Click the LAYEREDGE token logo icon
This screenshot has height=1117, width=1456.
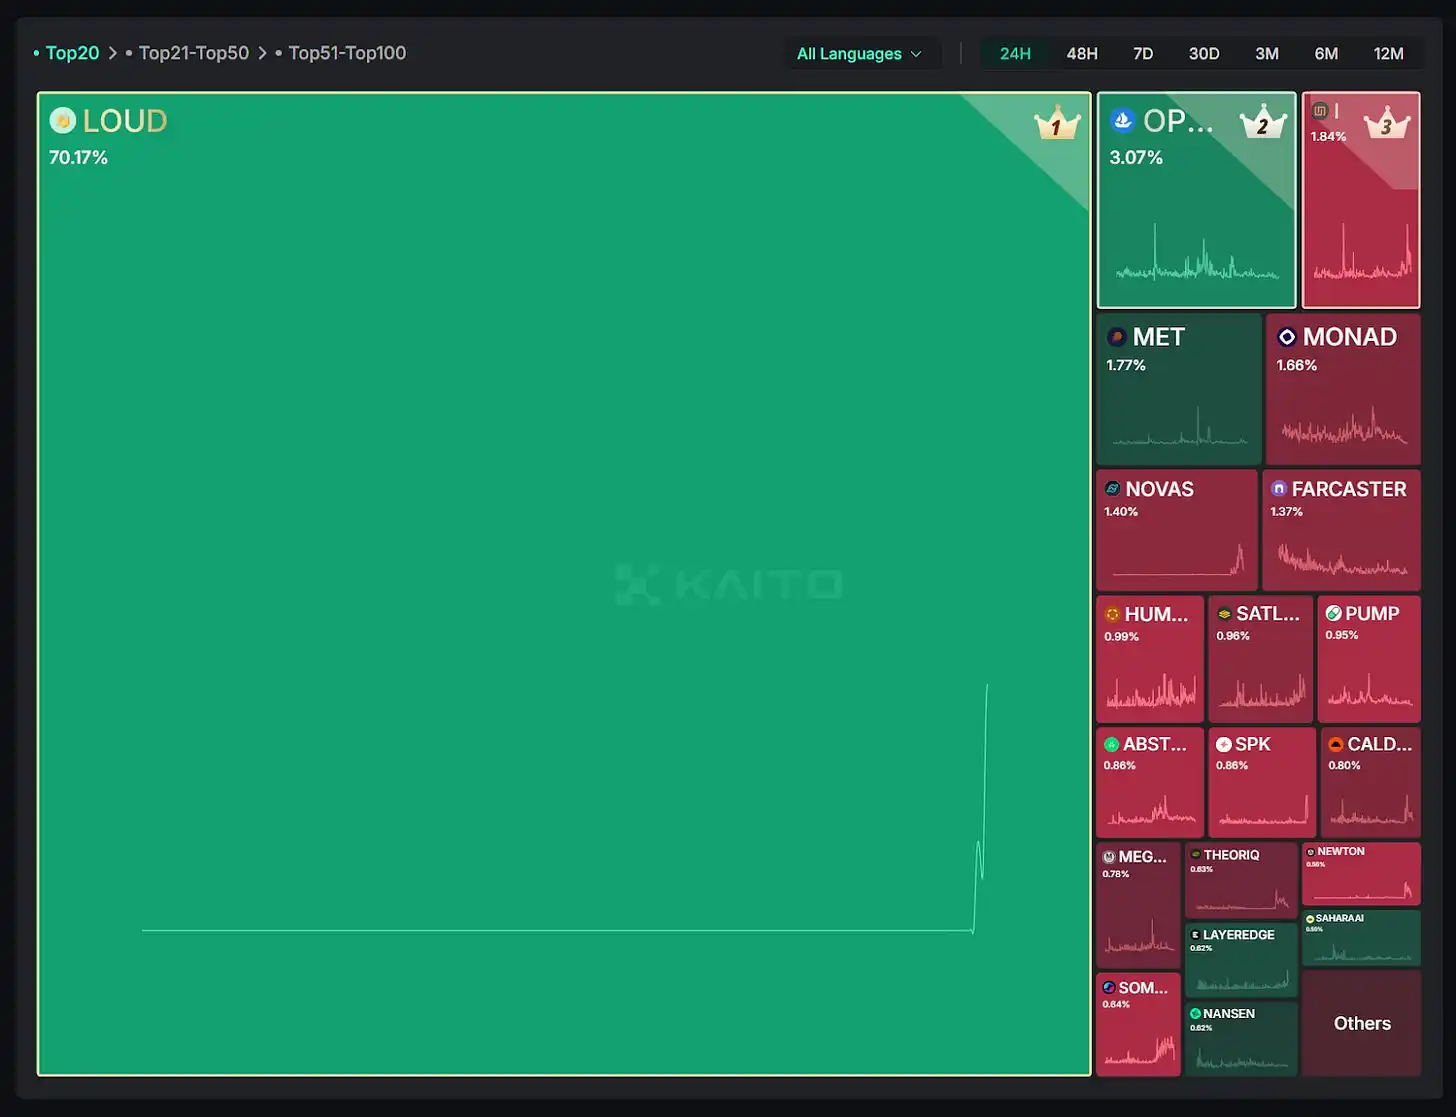tap(1195, 935)
